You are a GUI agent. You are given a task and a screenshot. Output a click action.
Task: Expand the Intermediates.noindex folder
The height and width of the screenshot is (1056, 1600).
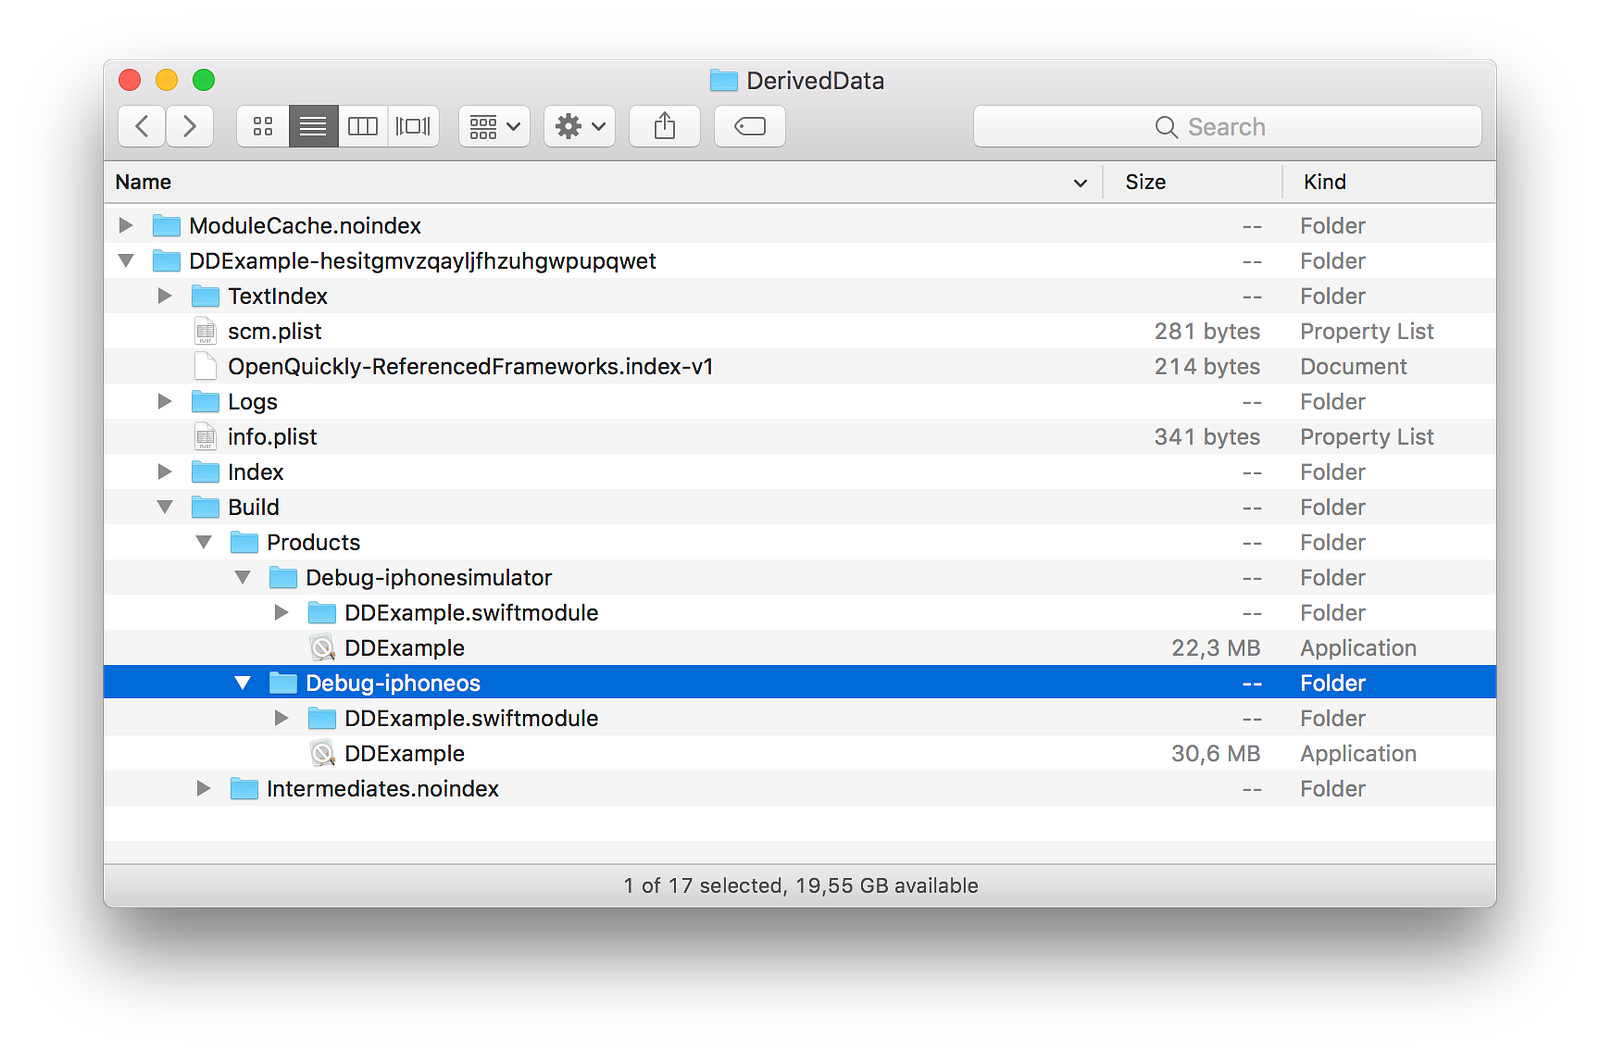(x=204, y=789)
